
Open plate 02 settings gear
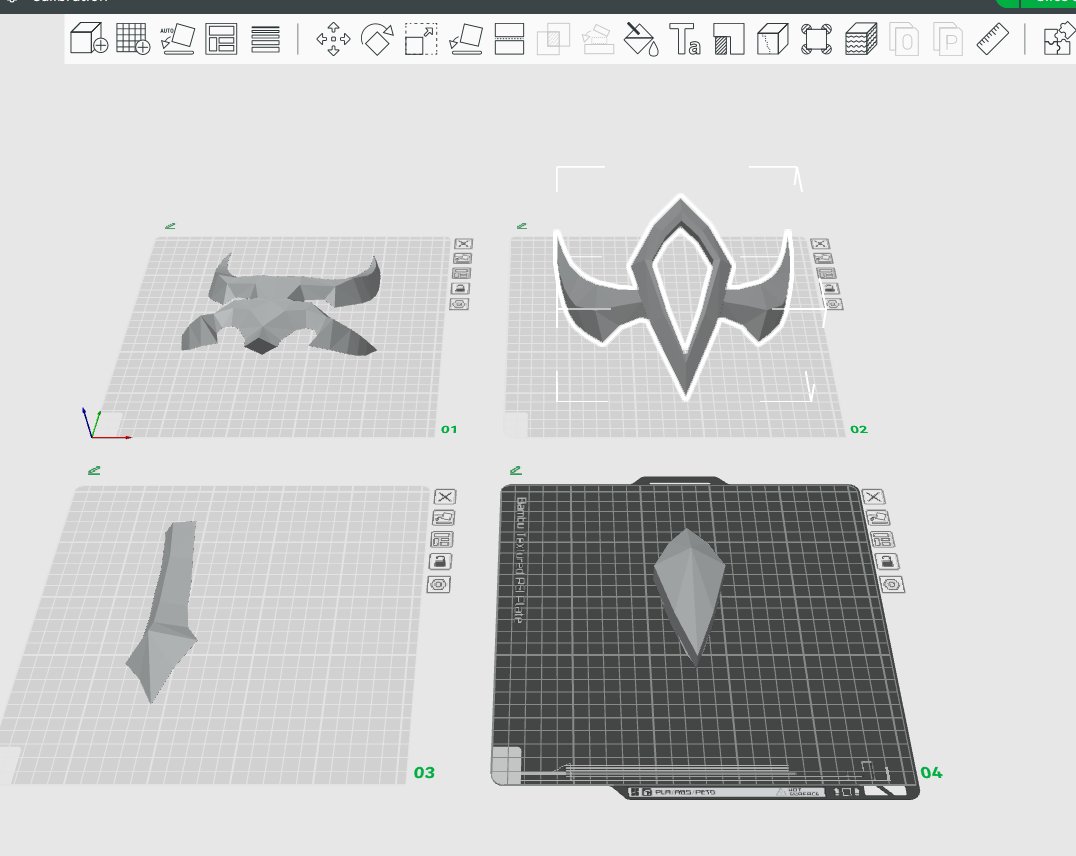pyautogui.click(x=833, y=303)
